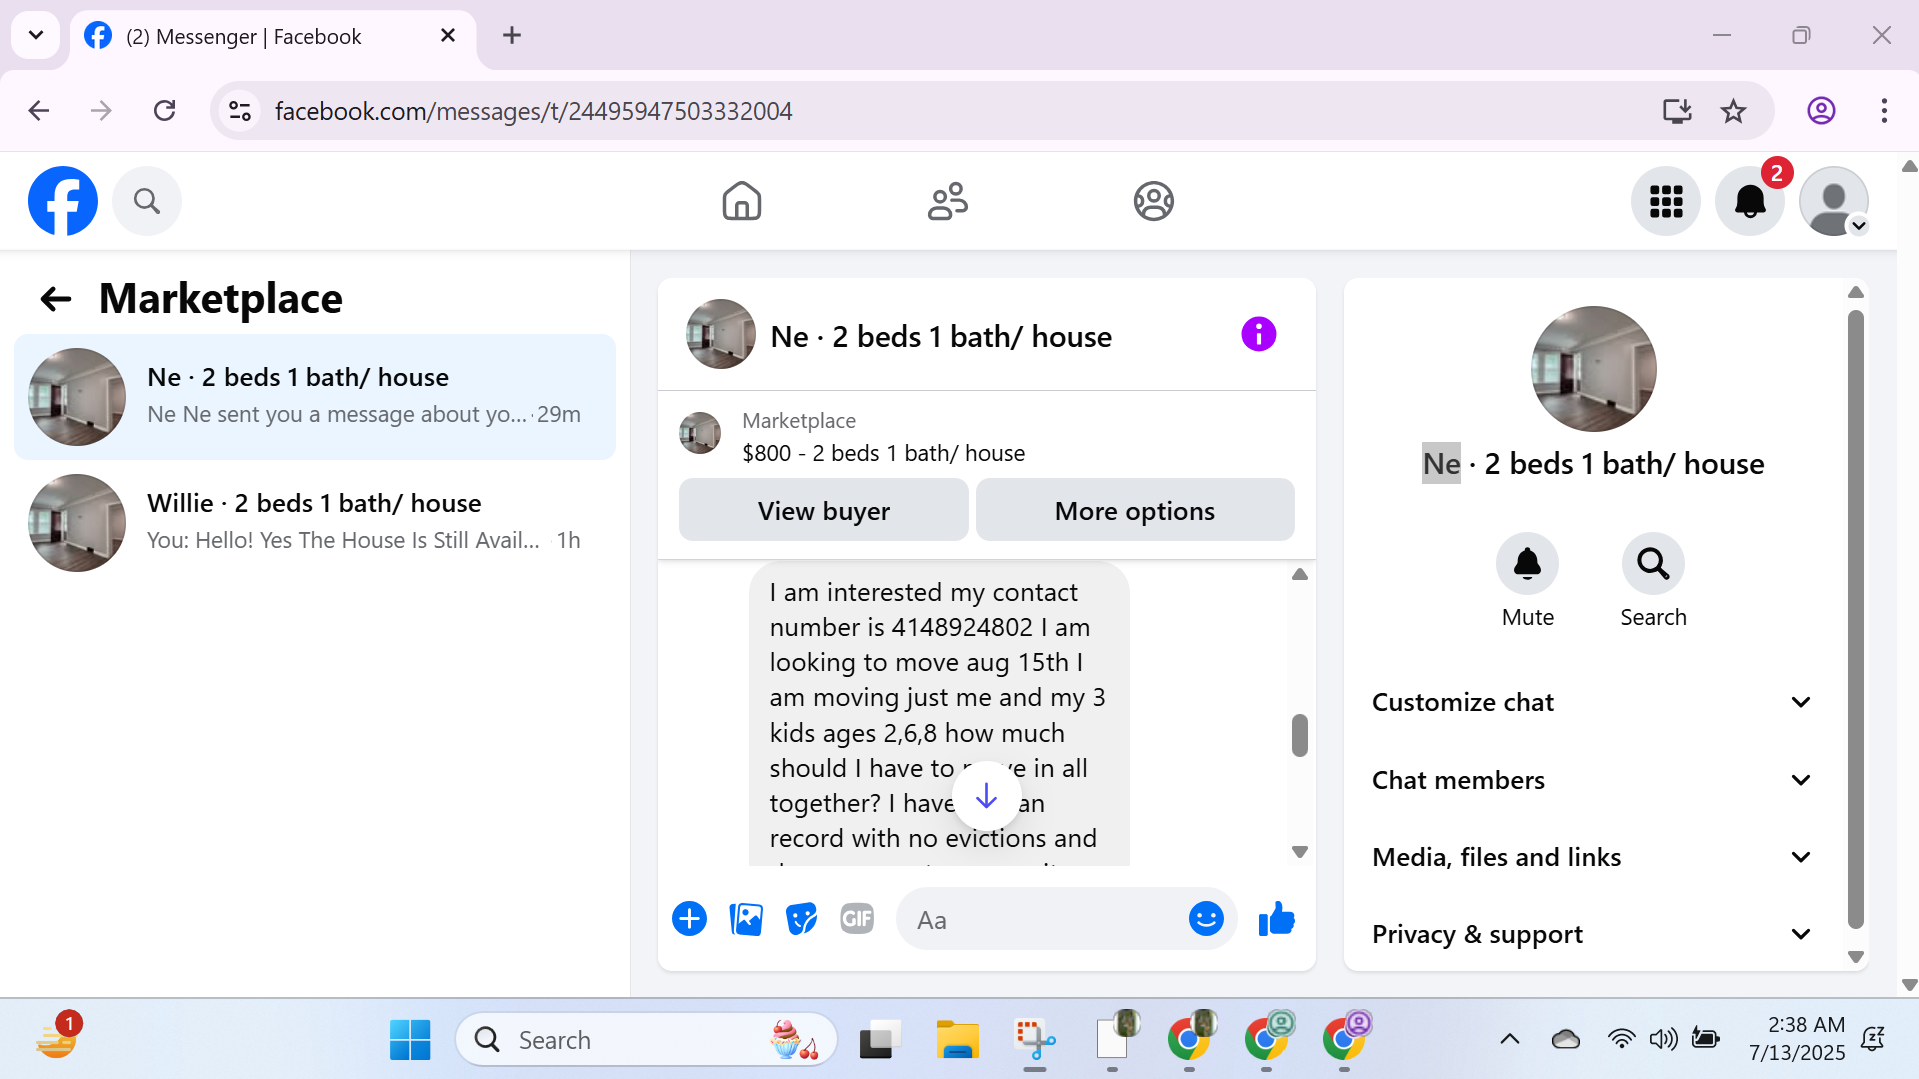The image size is (1919, 1079).
Task: Click the chat messages scrollbar thumb
Action: pos(1300,735)
